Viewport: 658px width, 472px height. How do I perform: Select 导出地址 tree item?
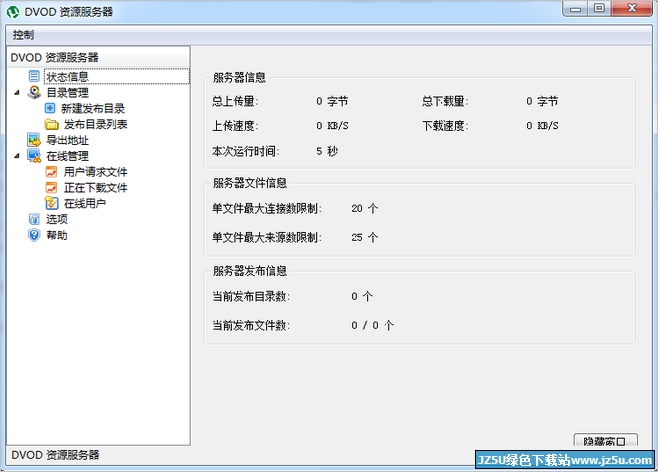point(68,140)
